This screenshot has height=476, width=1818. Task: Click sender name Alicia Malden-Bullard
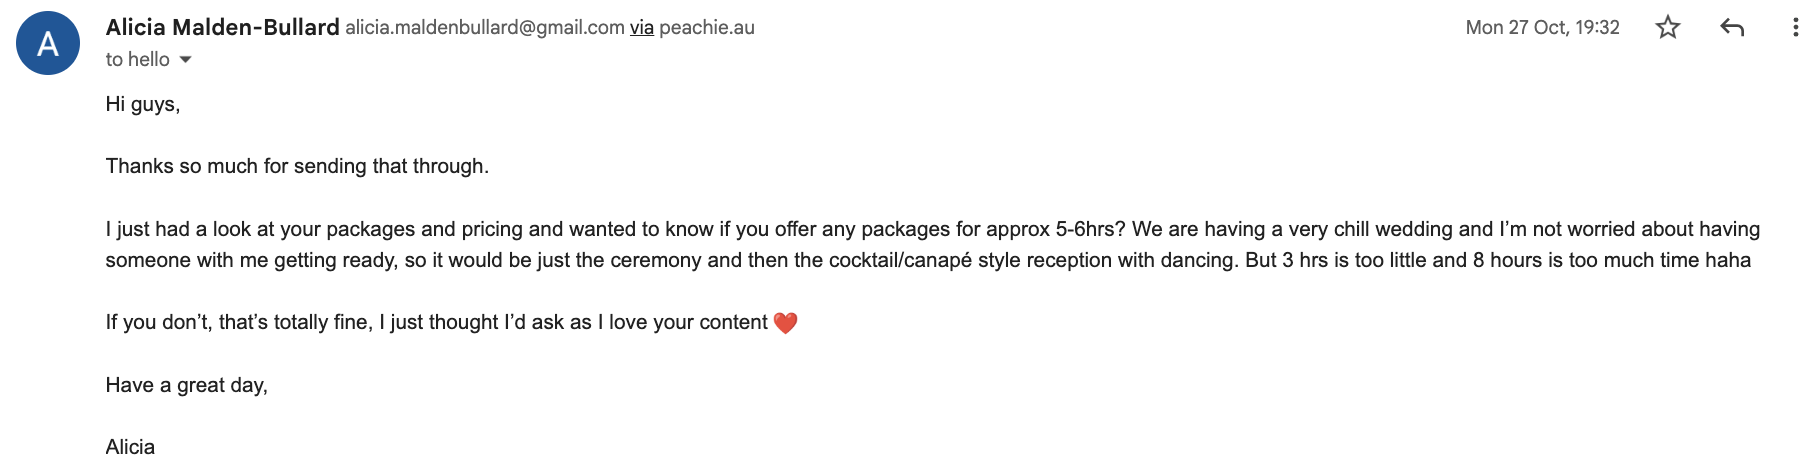(x=223, y=27)
